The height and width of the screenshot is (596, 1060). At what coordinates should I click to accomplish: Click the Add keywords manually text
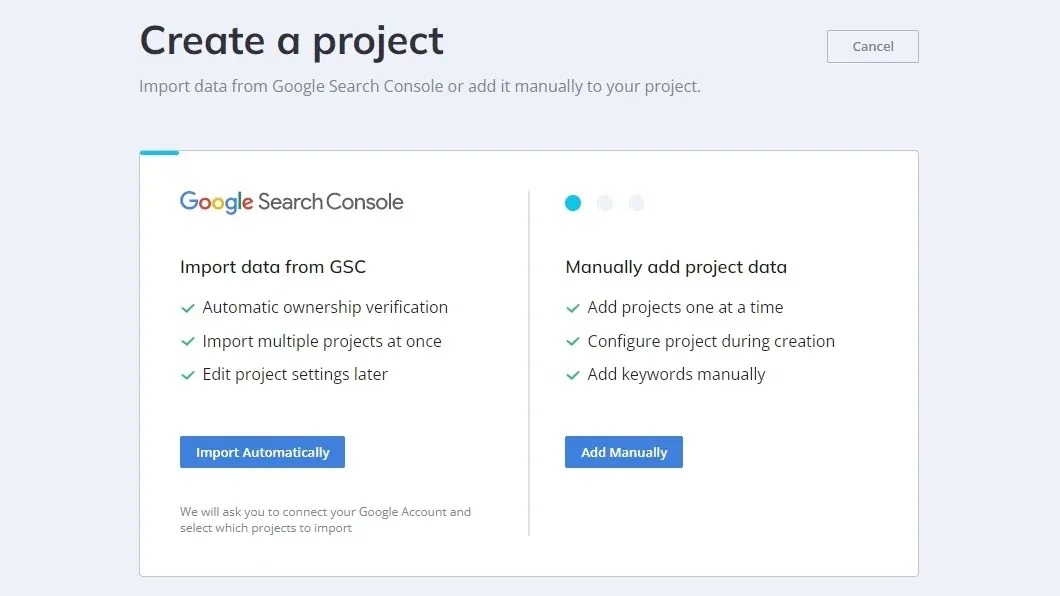[x=676, y=374]
